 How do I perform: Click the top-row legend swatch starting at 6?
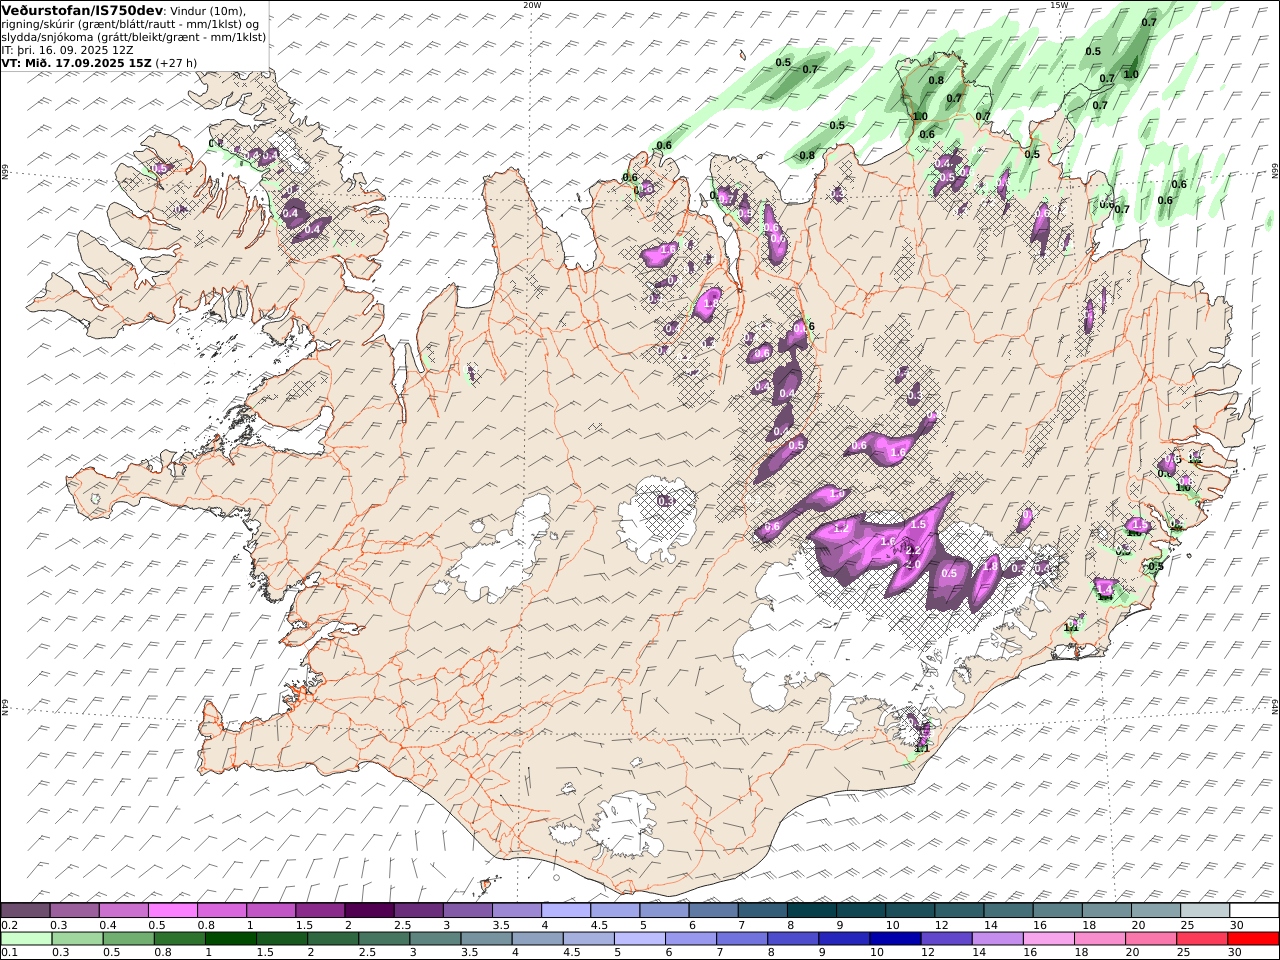pyautogui.click(x=712, y=911)
